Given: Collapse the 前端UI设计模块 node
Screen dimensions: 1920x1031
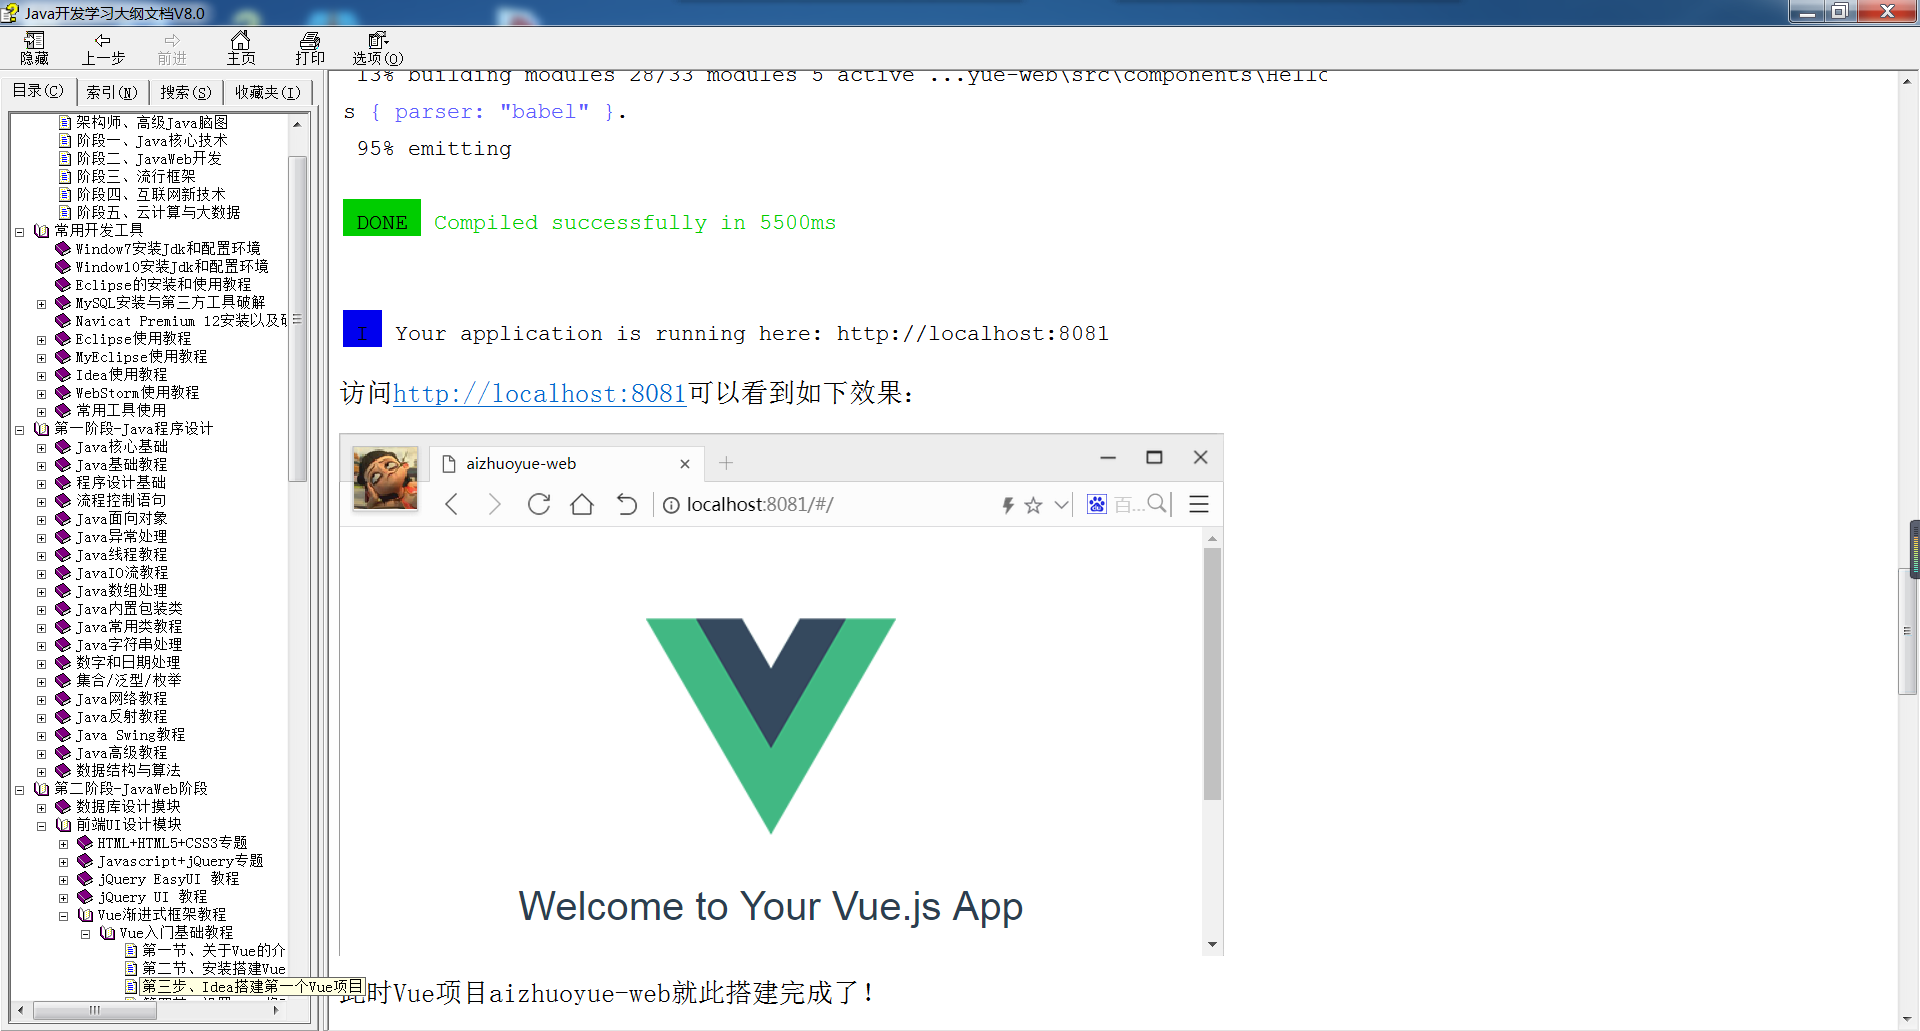Looking at the screenshot, I should click(41, 825).
